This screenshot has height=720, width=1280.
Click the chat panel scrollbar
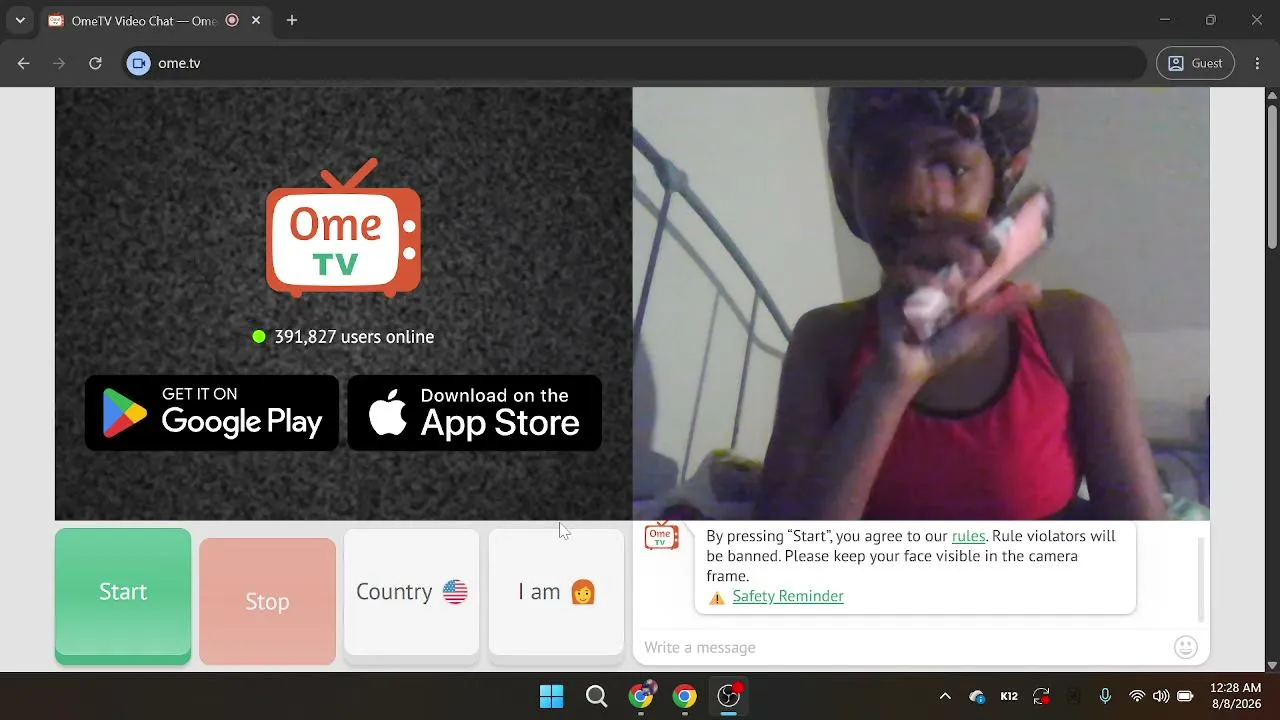click(x=1201, y=579)
